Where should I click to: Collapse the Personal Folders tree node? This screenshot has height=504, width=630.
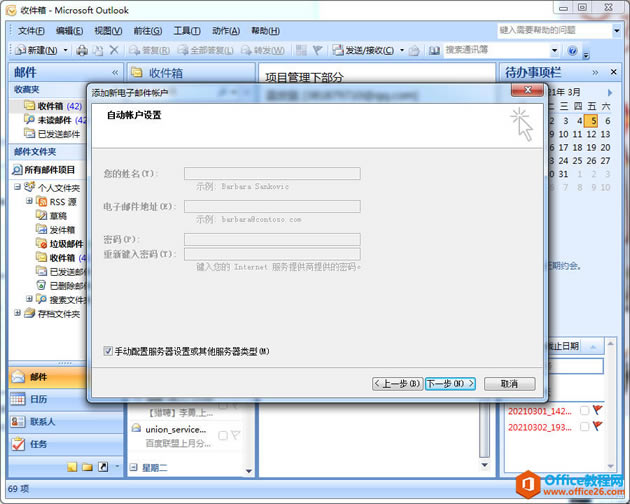(x=17, y=186)
